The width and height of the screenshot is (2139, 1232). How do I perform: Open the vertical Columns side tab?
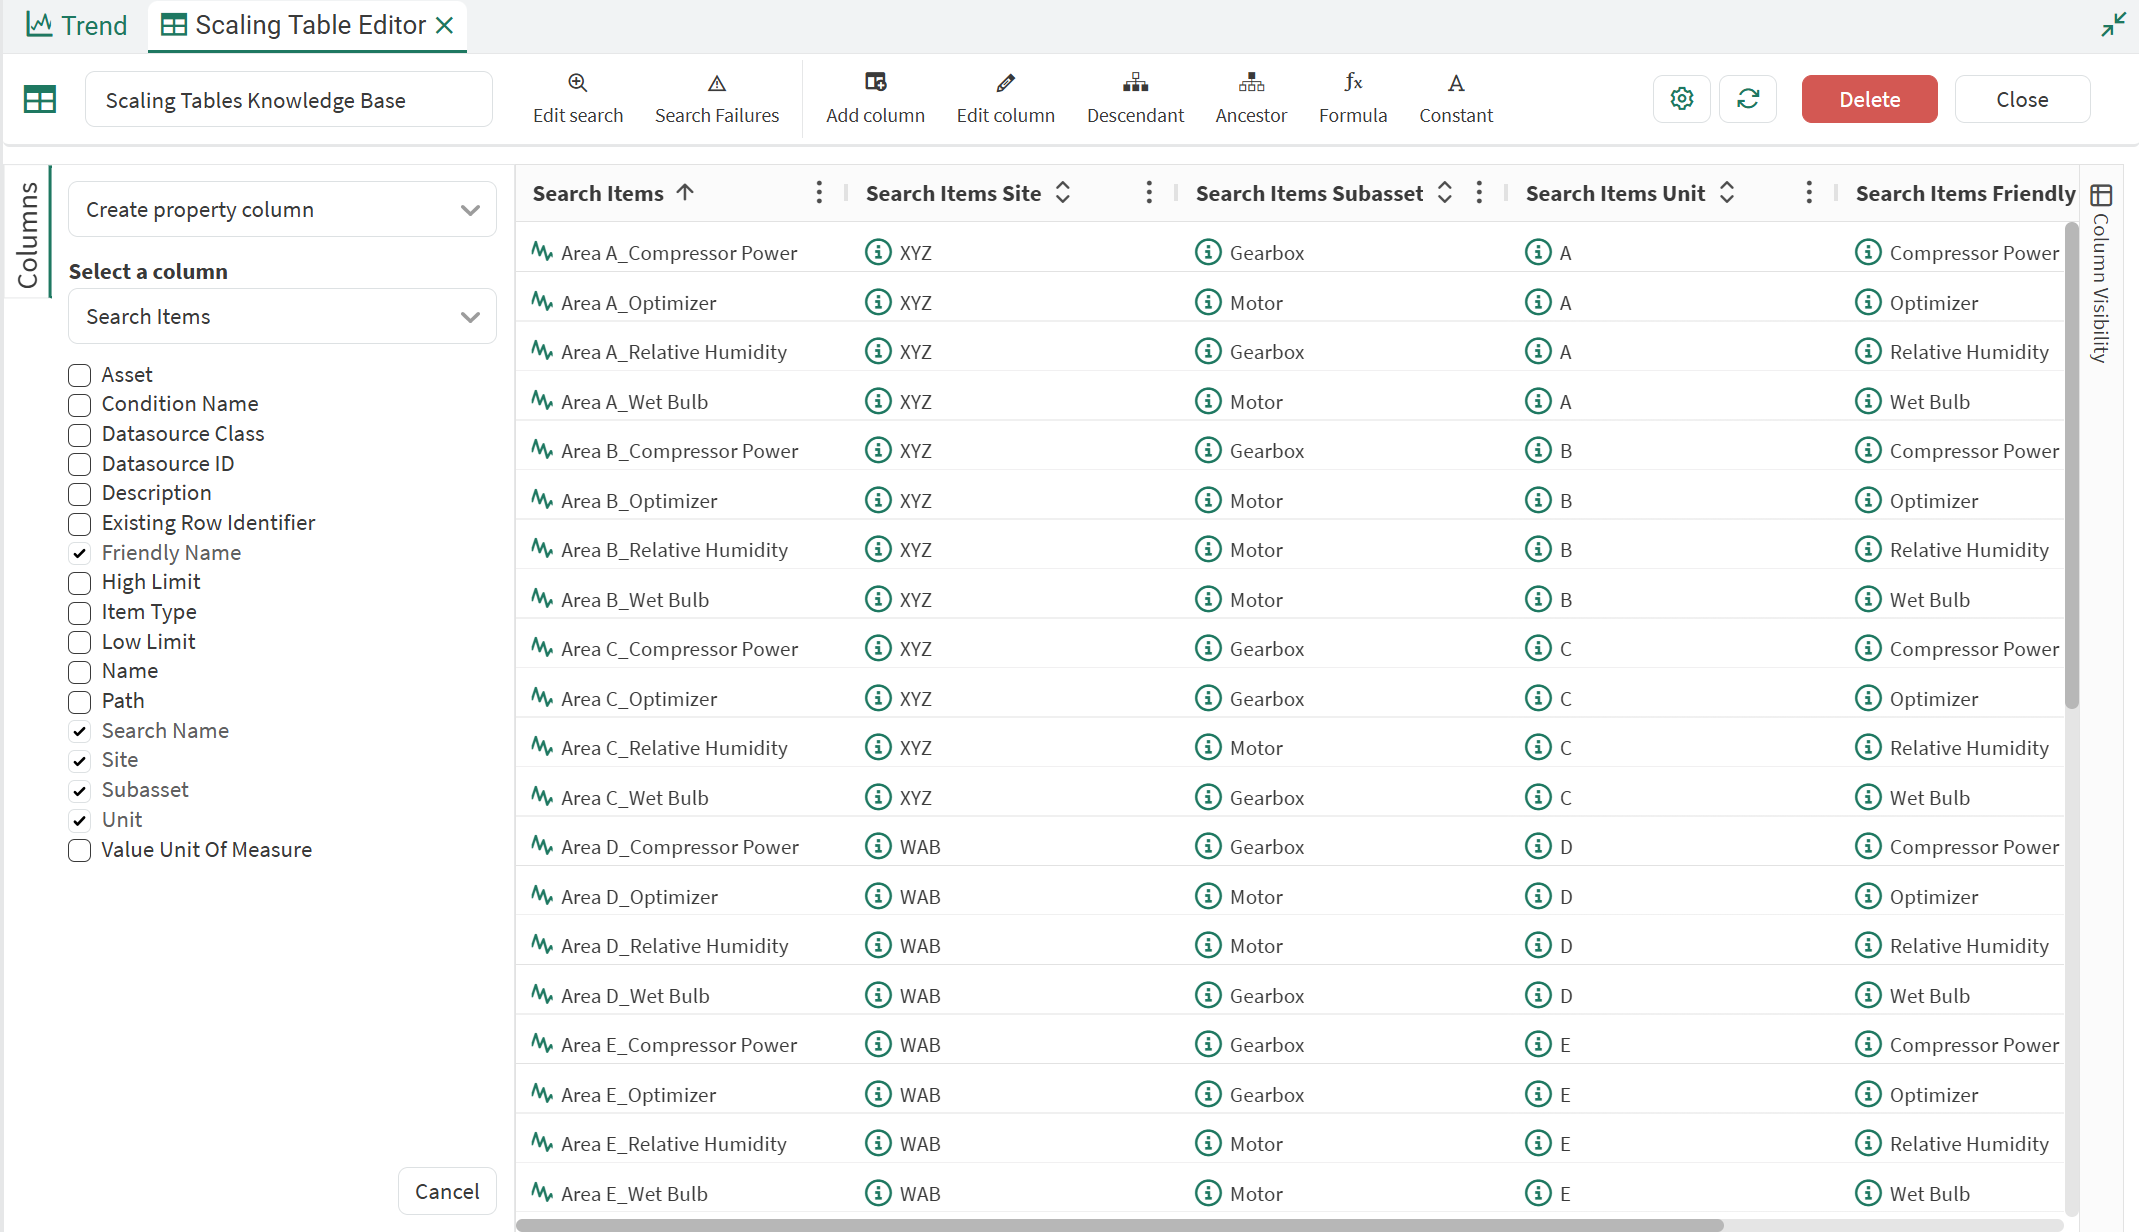click(x=28, y=233)
